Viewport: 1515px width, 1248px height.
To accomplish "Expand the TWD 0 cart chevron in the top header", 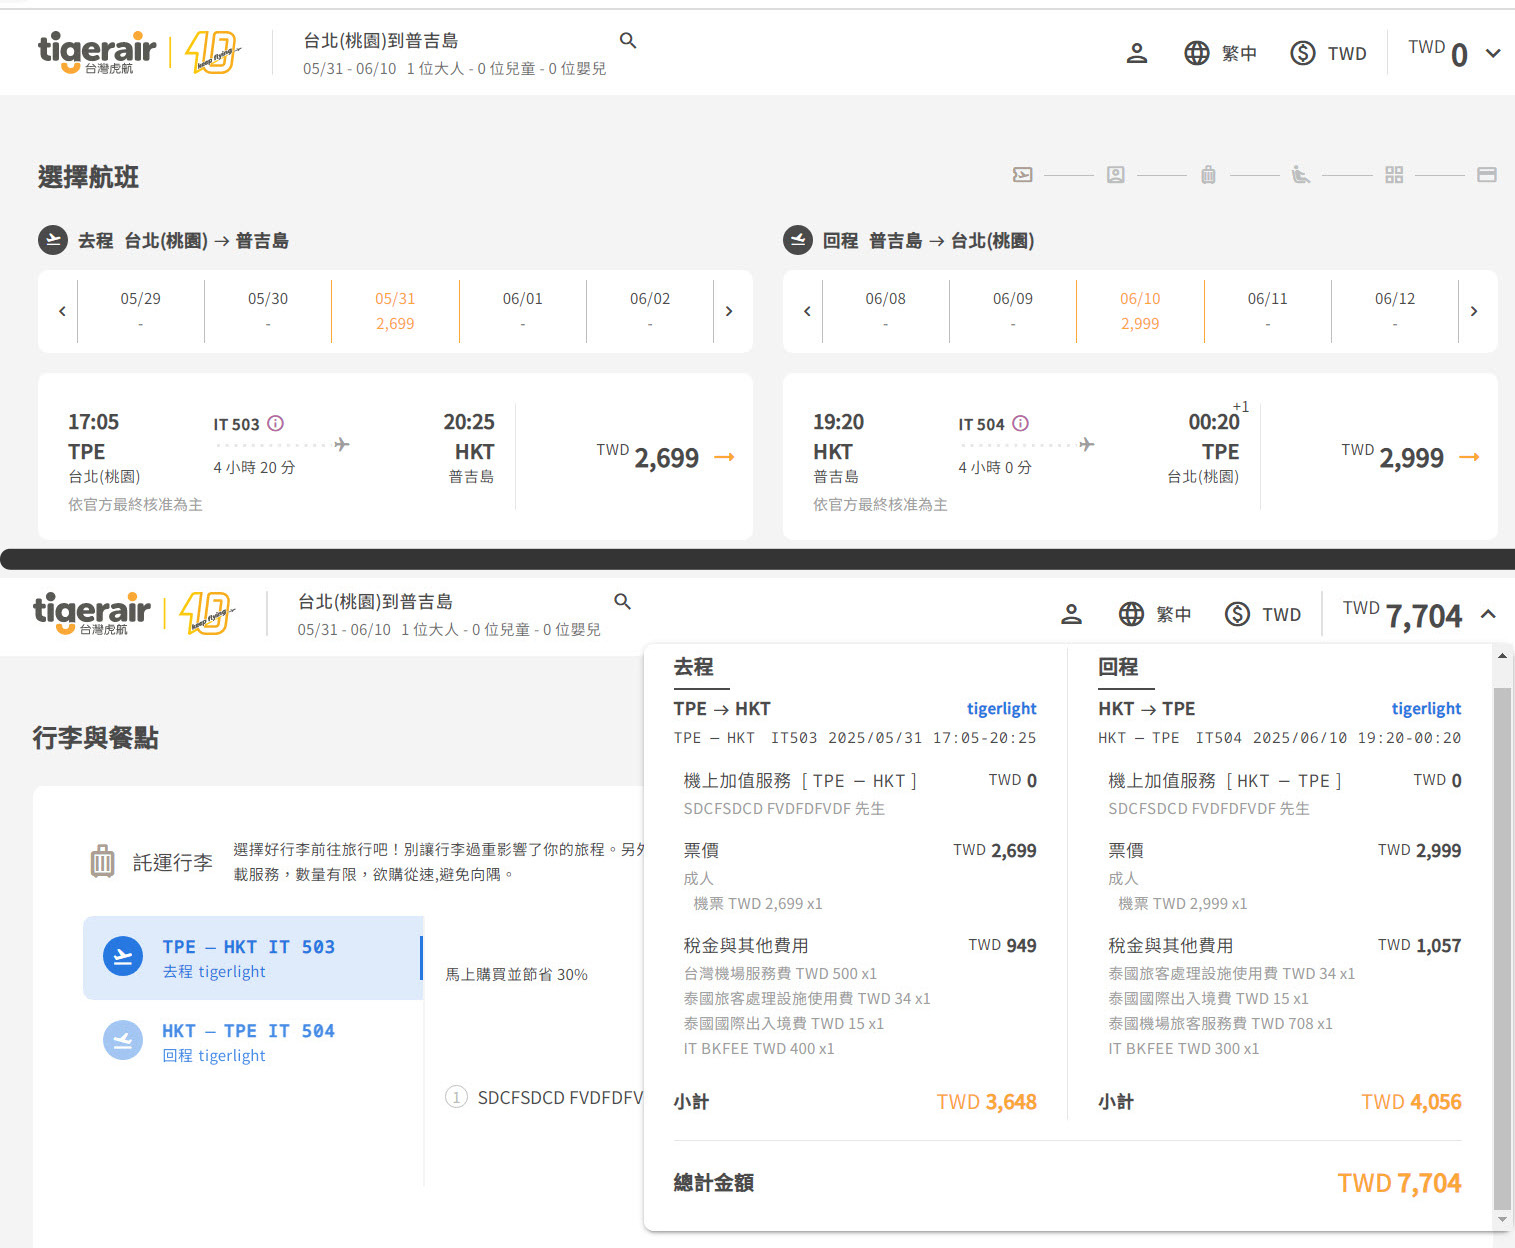I will (x=1493, y=53).
